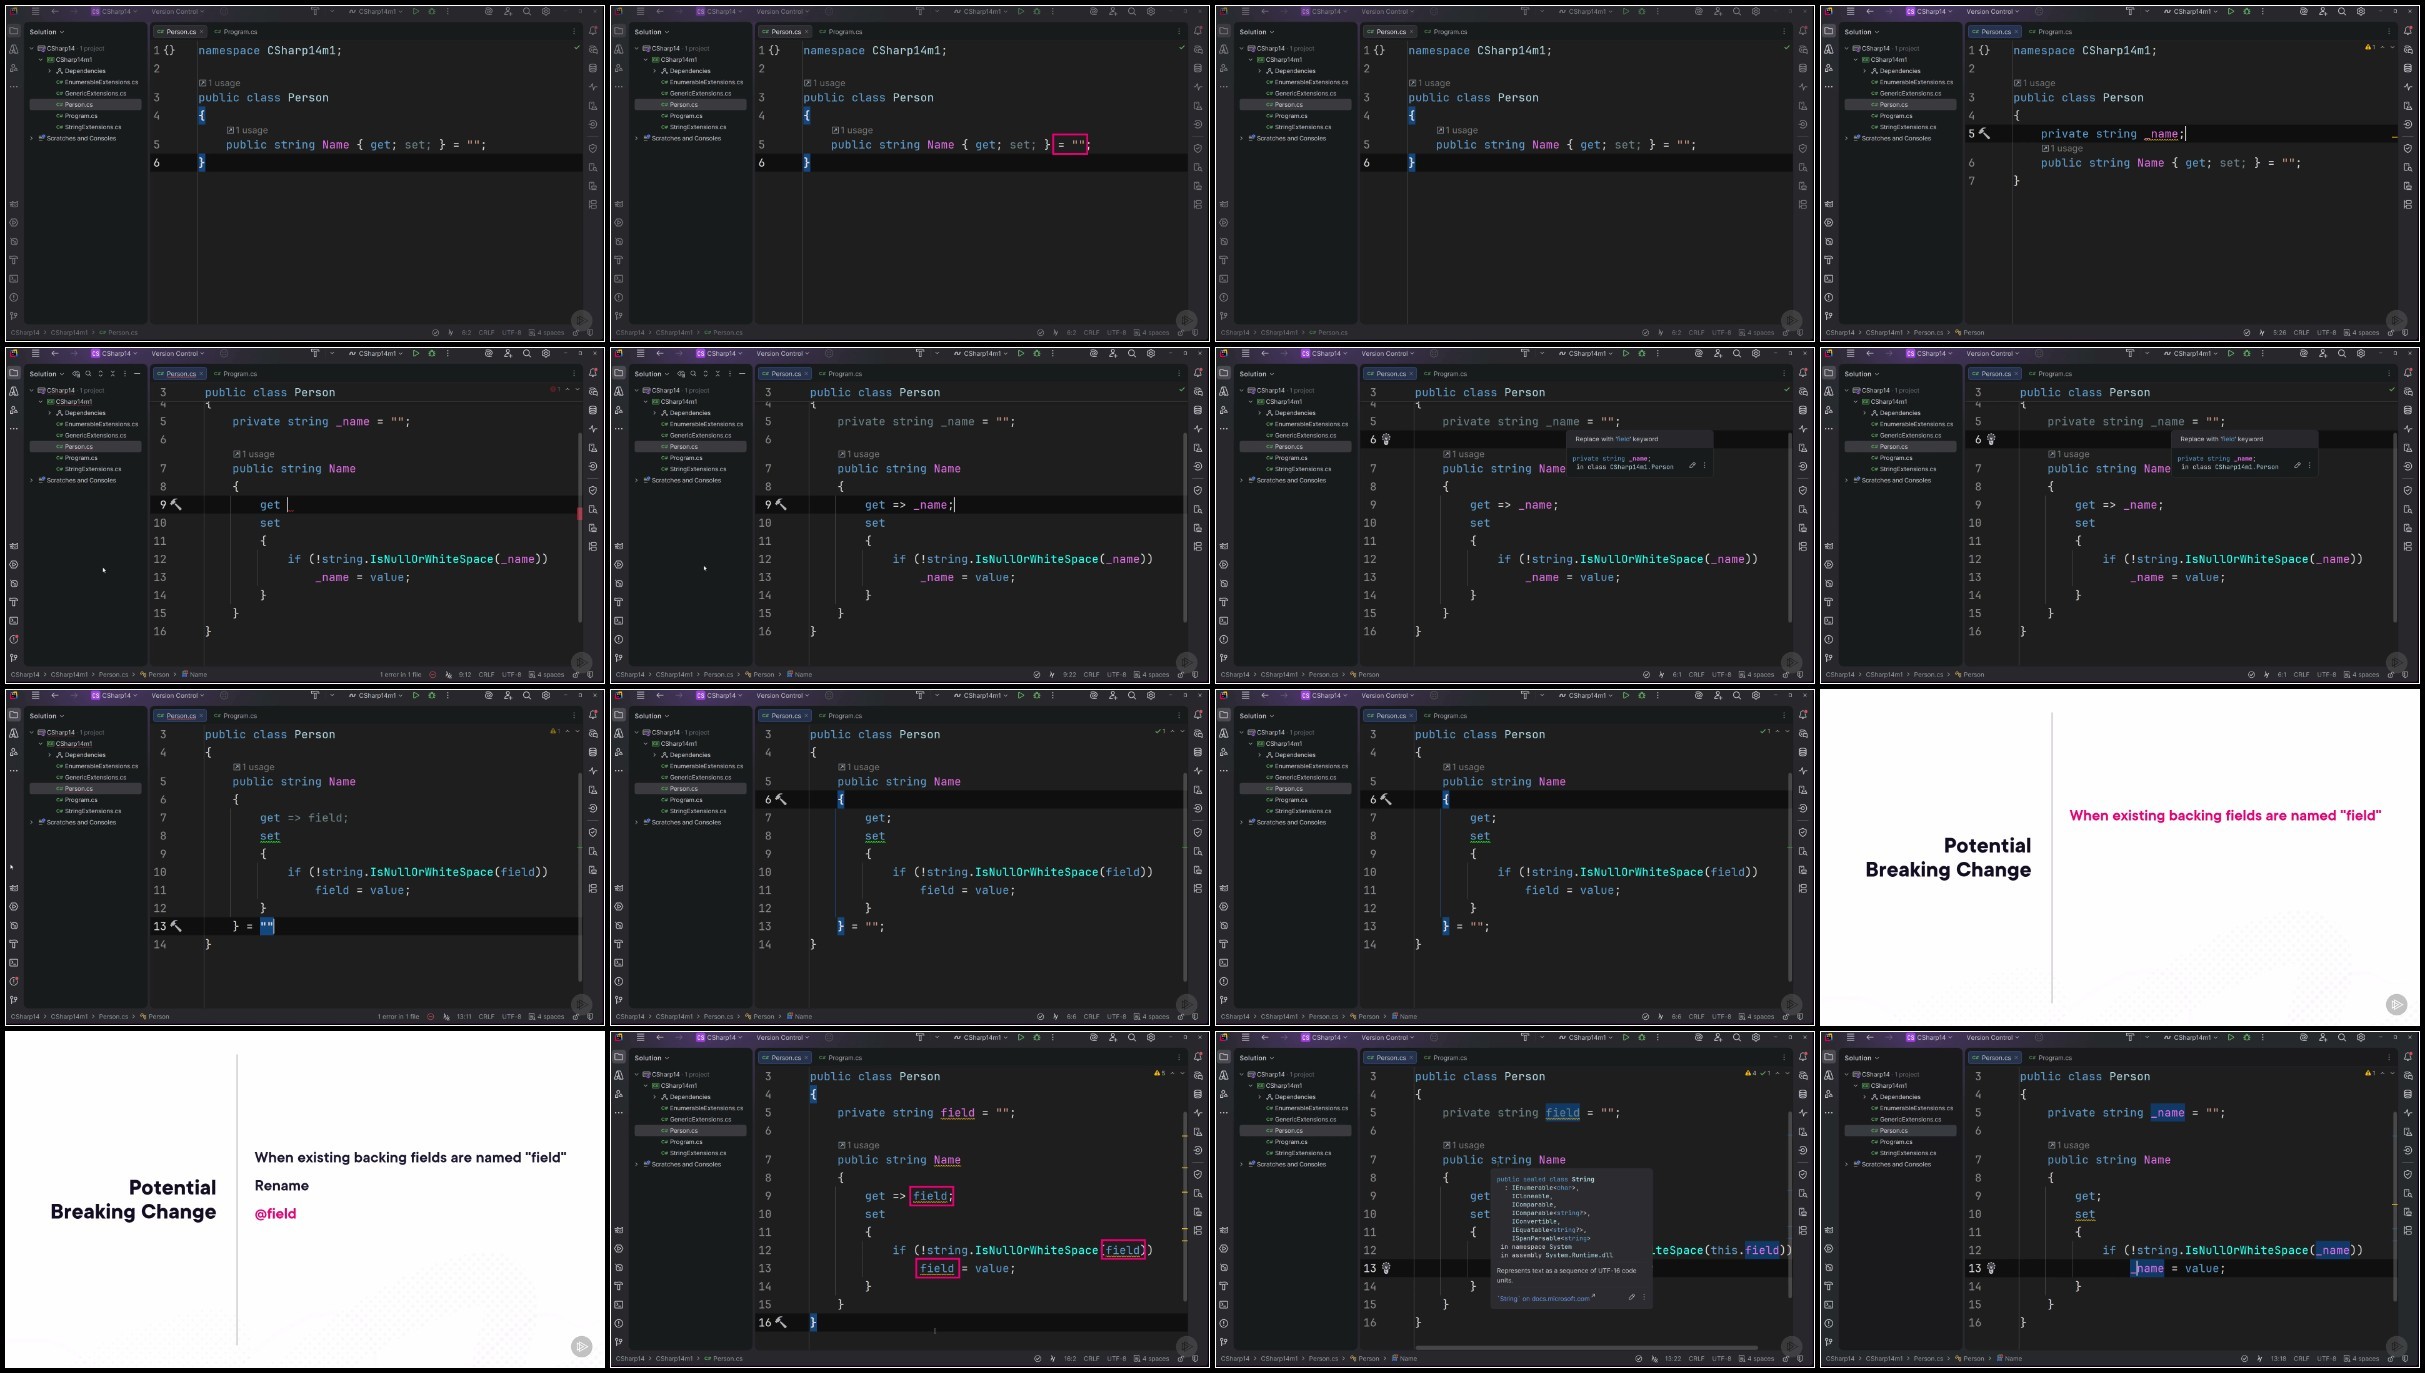Open Version Control dropdown in 7-line code frame
This screenshot has height=1373, width=2425.
[1993, 12]
